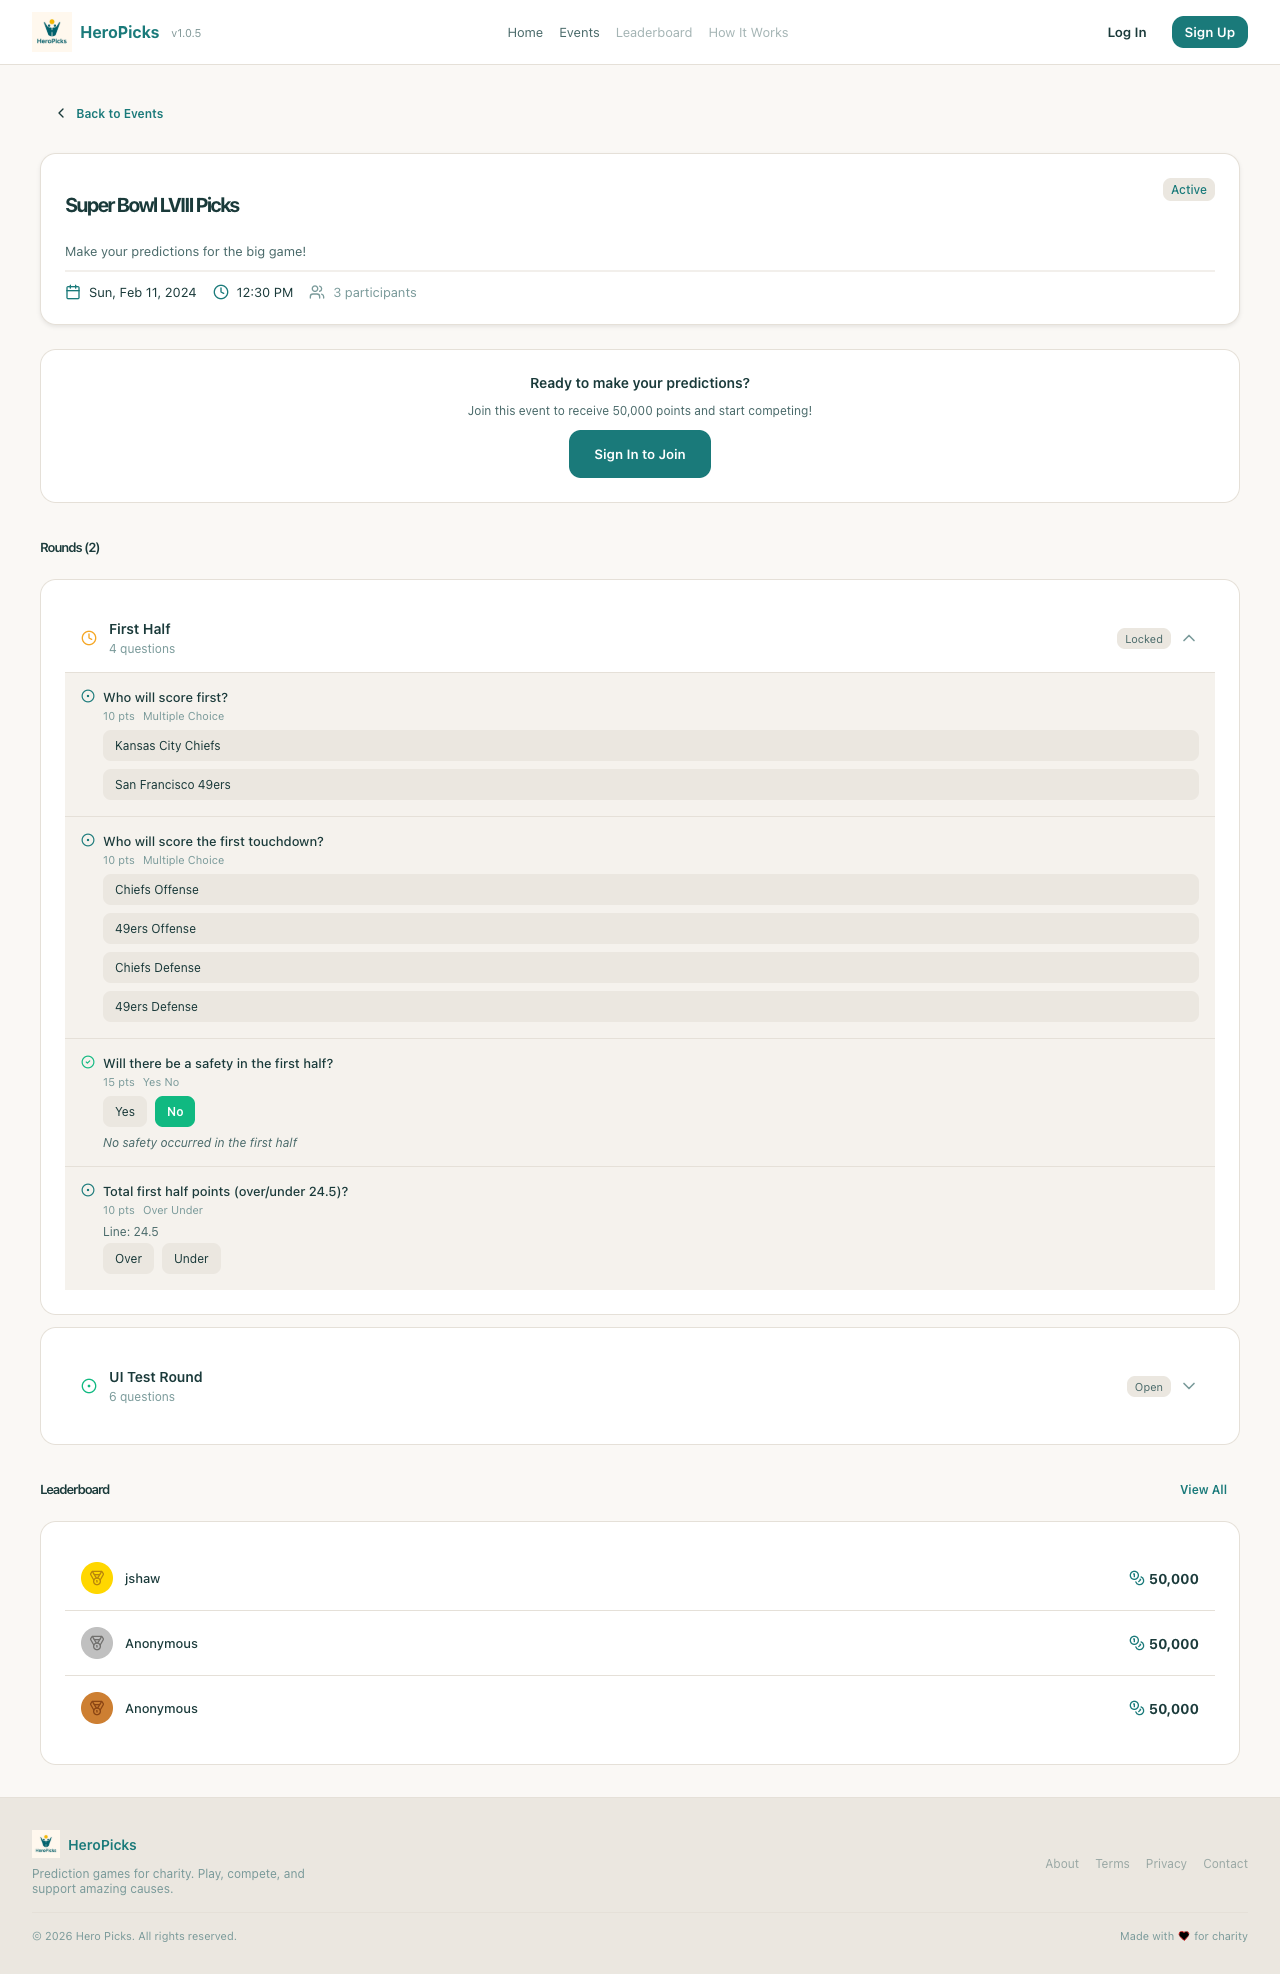Collapse the First Half round chevron
1280x1974 pixels.
(x=1189, y=638)
